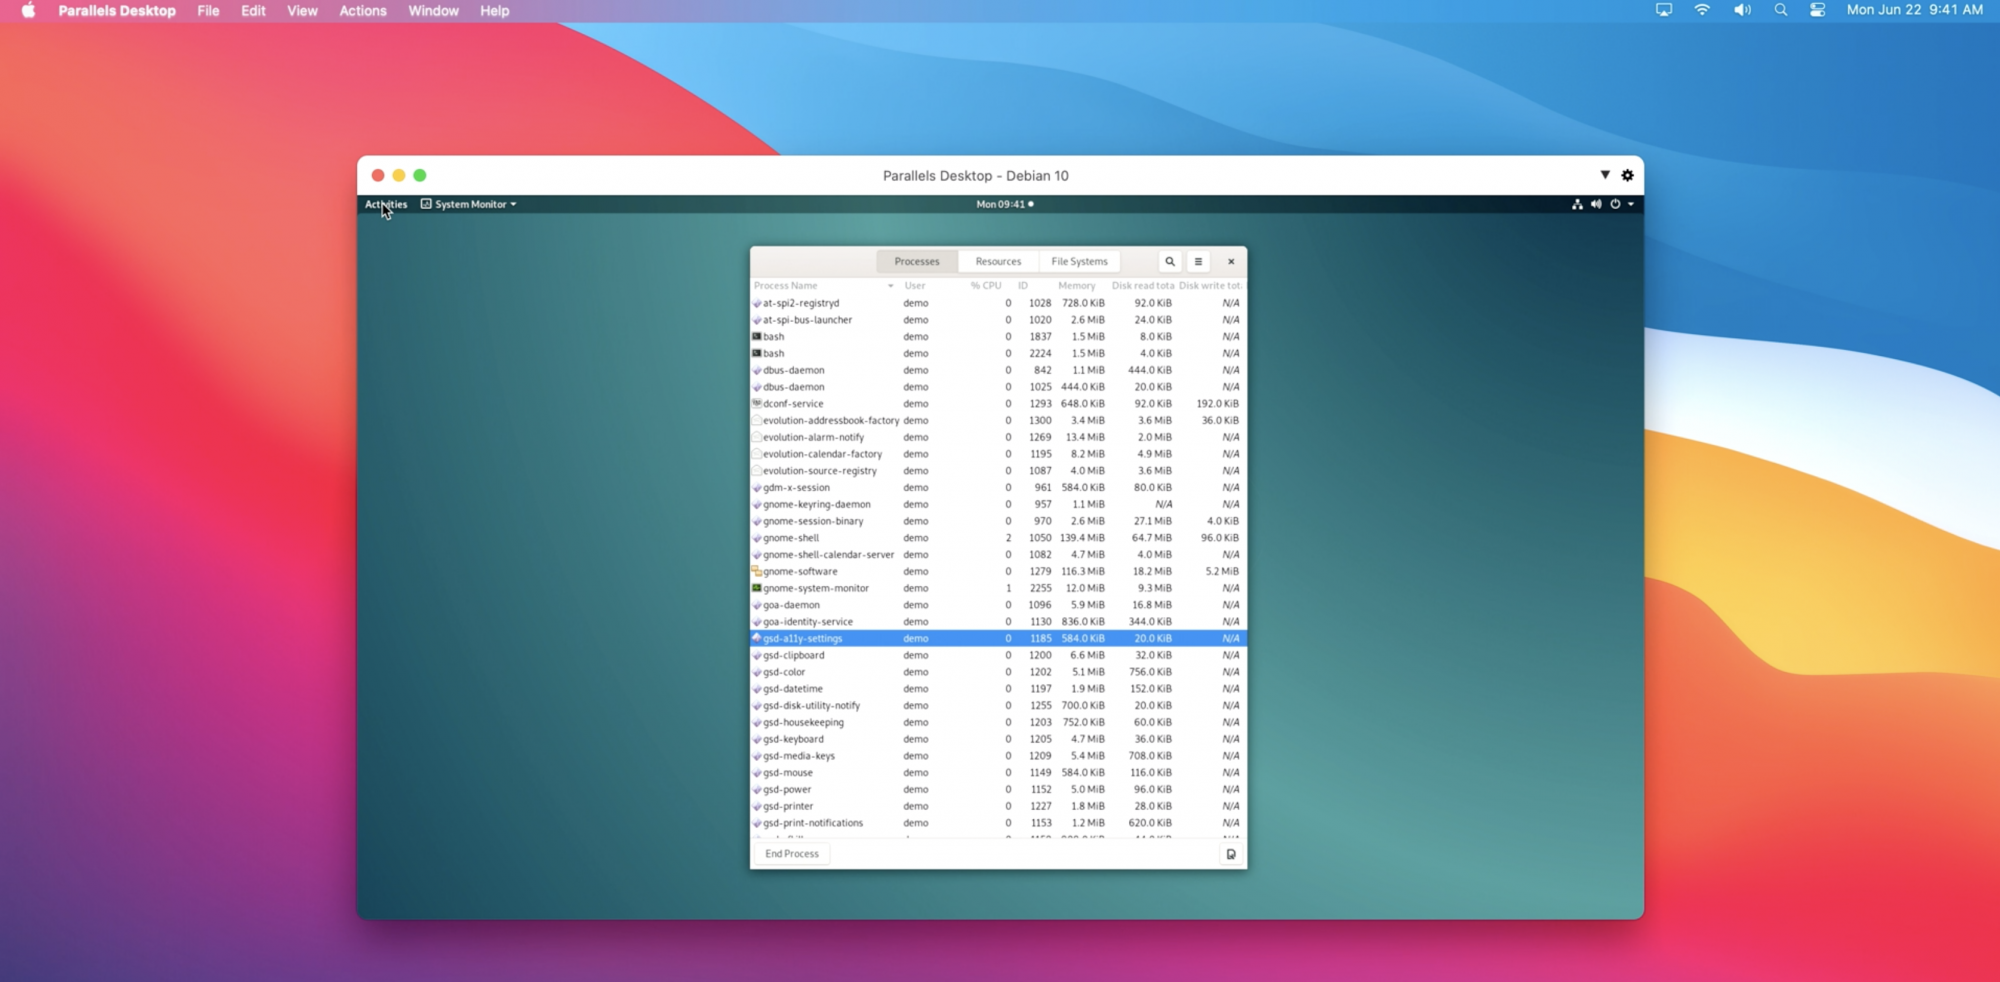Select the evolution-alarm-notify process
The image size is (2000, 982).
click(x=998, y=437)
